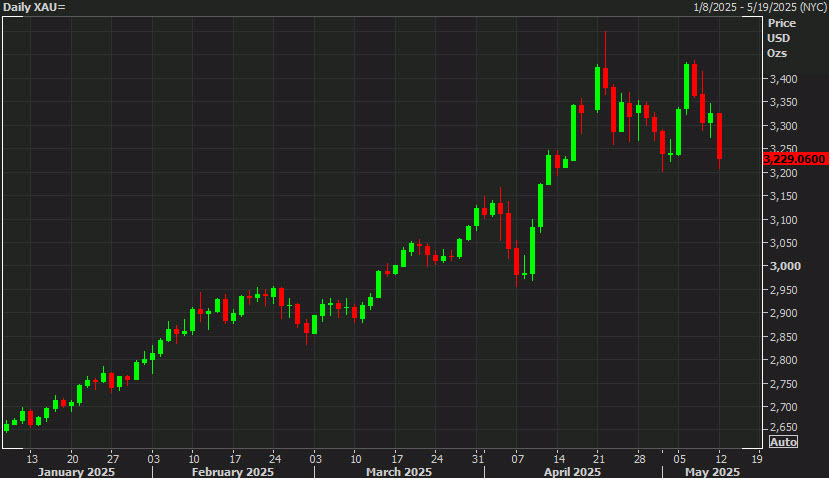Click the 3,150 price axis label
The height and width of the screenshot is (478, 829).
point(784,196)
